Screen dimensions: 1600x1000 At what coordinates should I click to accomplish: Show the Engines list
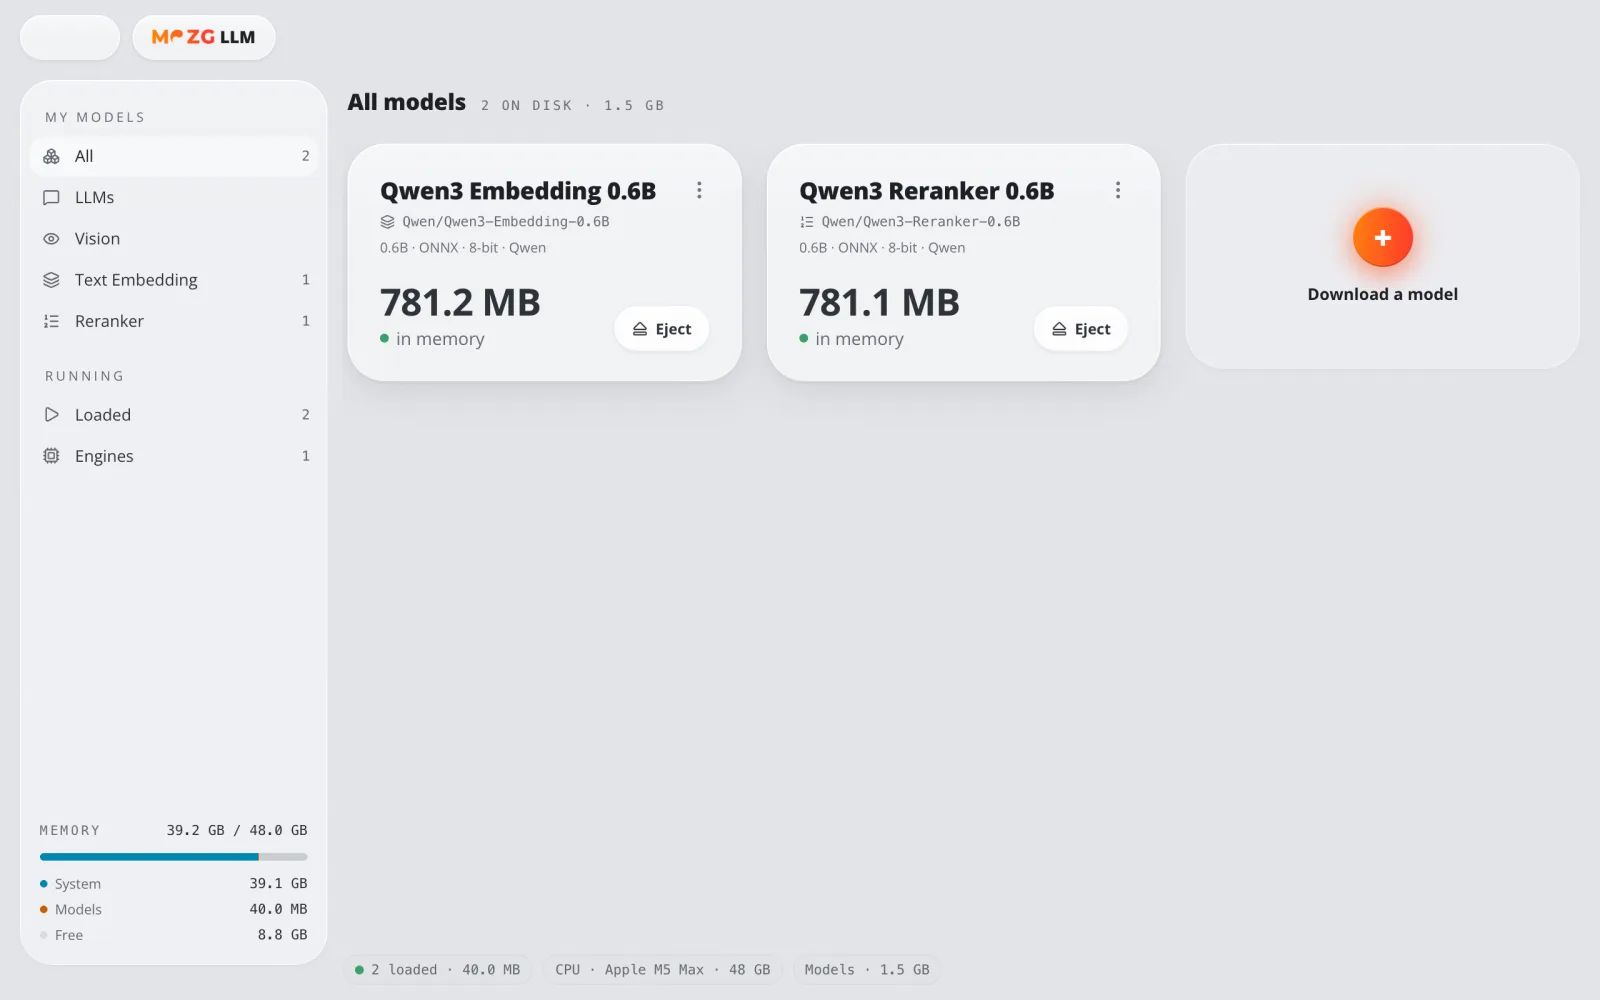click(174, 456)
